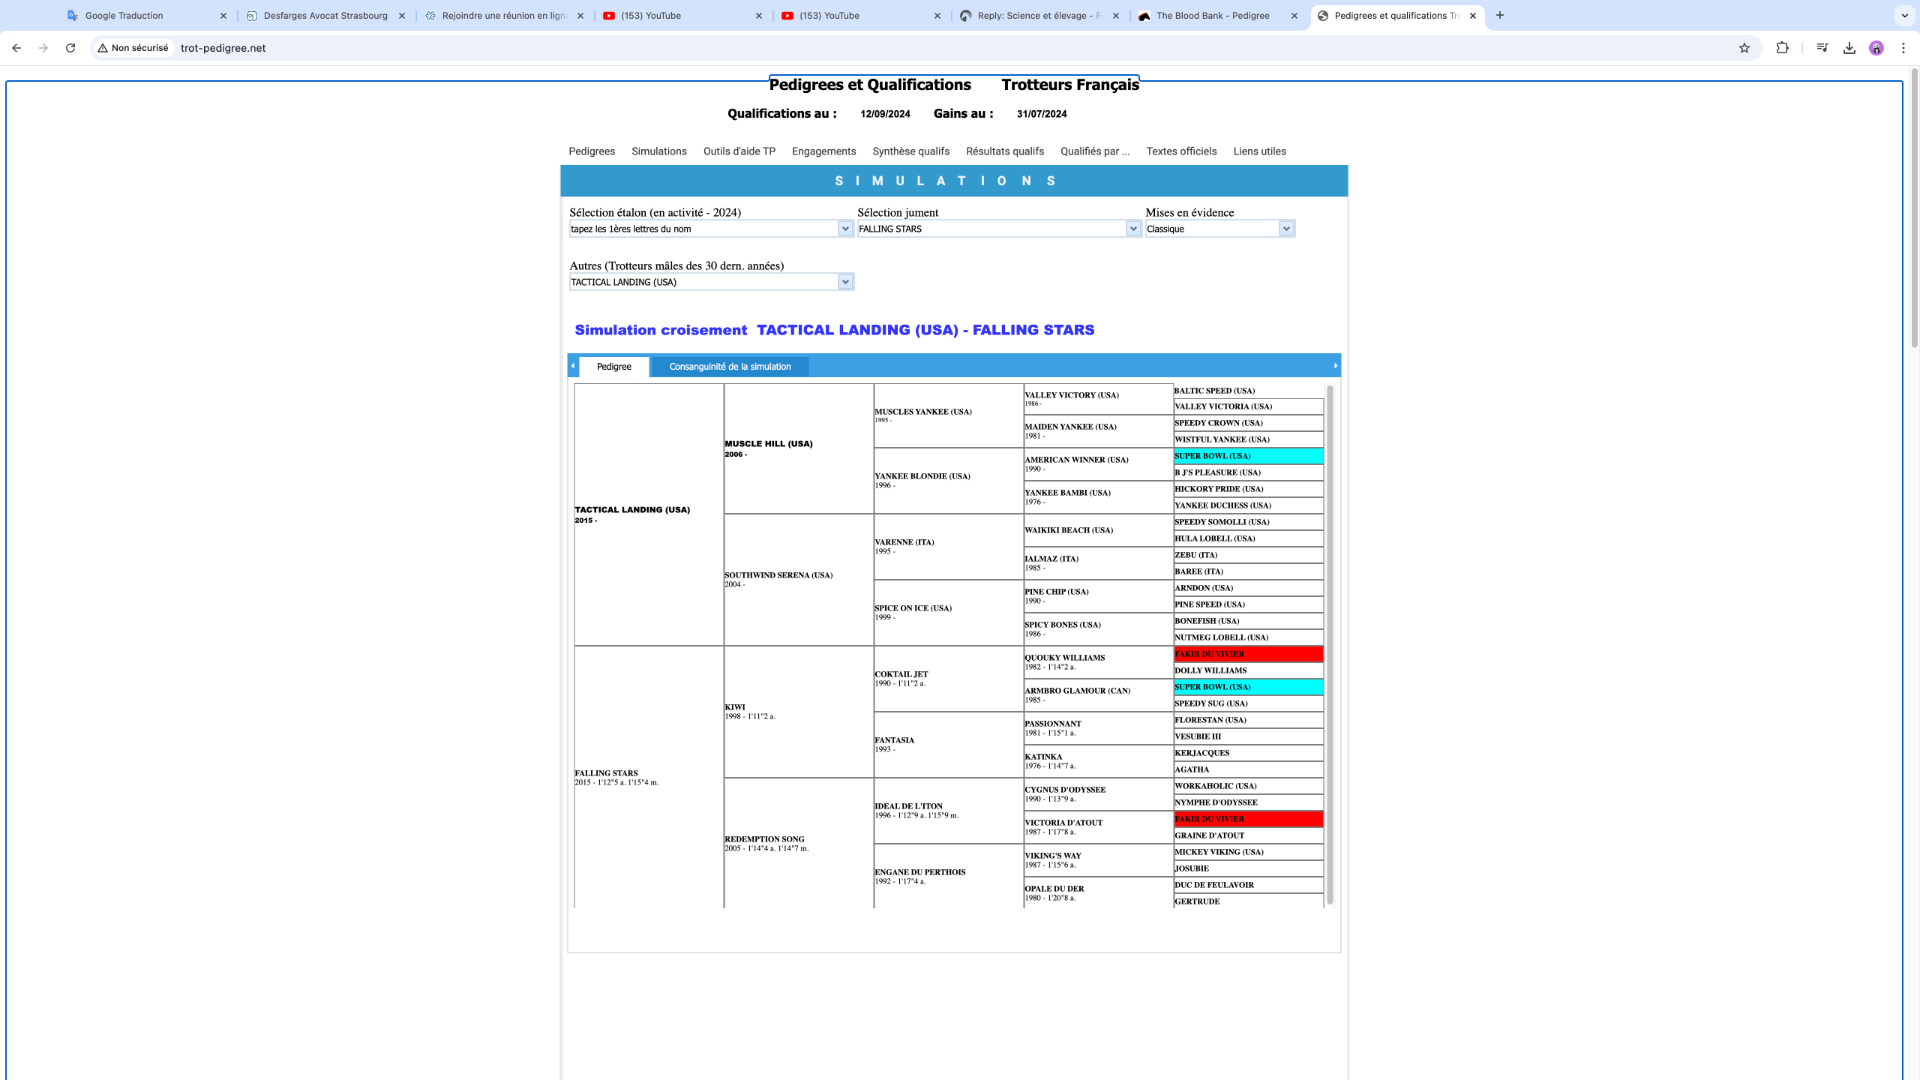The width and height of the screenshot is (1920, 1080).
Task: Open the media control icon in toolbar
Action: coord(1822,48)
